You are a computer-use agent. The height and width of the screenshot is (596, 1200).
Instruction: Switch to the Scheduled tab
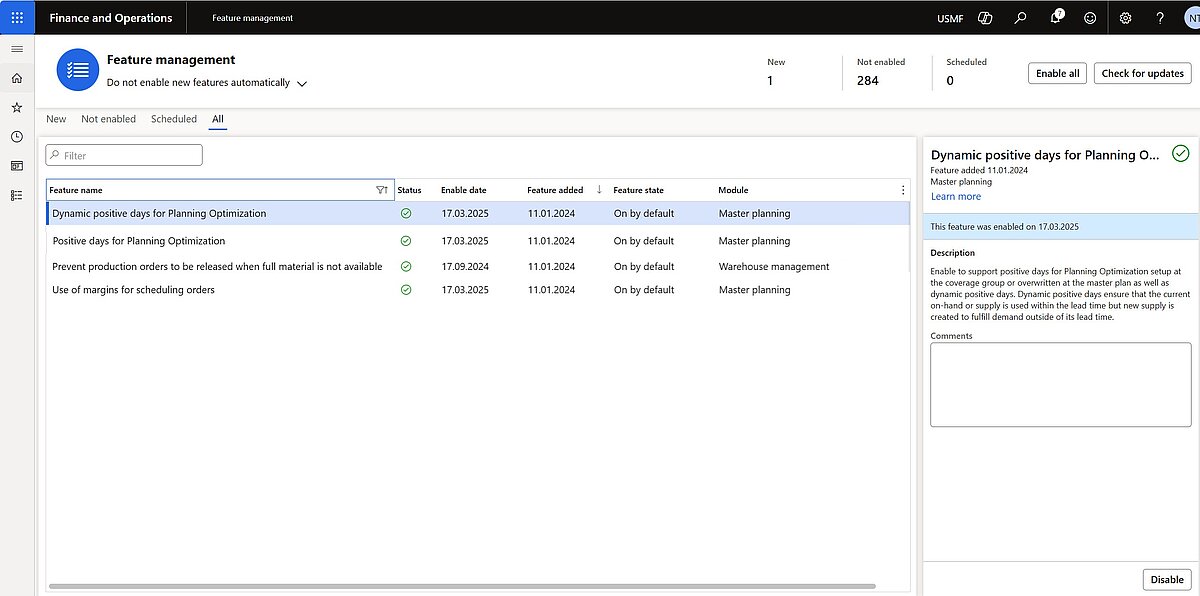[x=173, y=118]
